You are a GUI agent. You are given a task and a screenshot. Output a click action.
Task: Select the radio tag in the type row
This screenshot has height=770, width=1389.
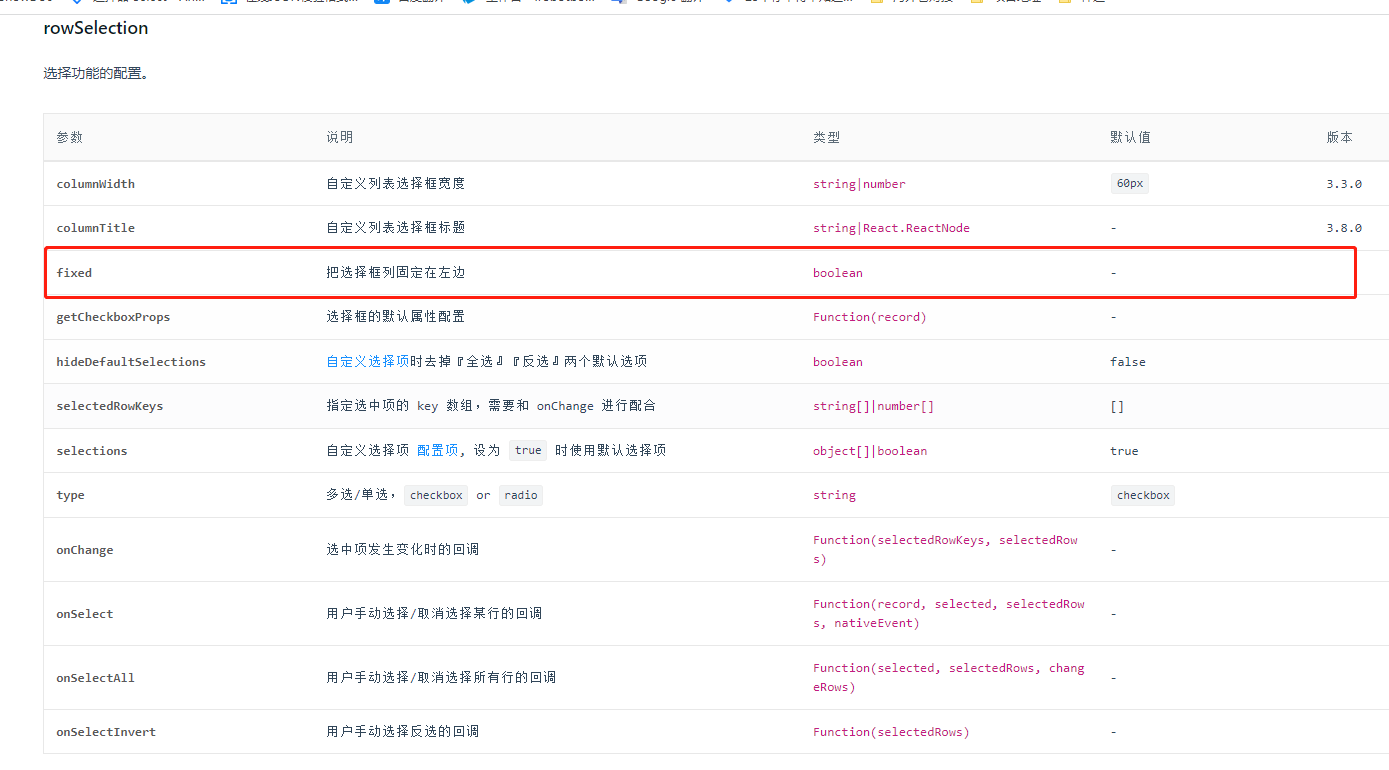[520, 495]
